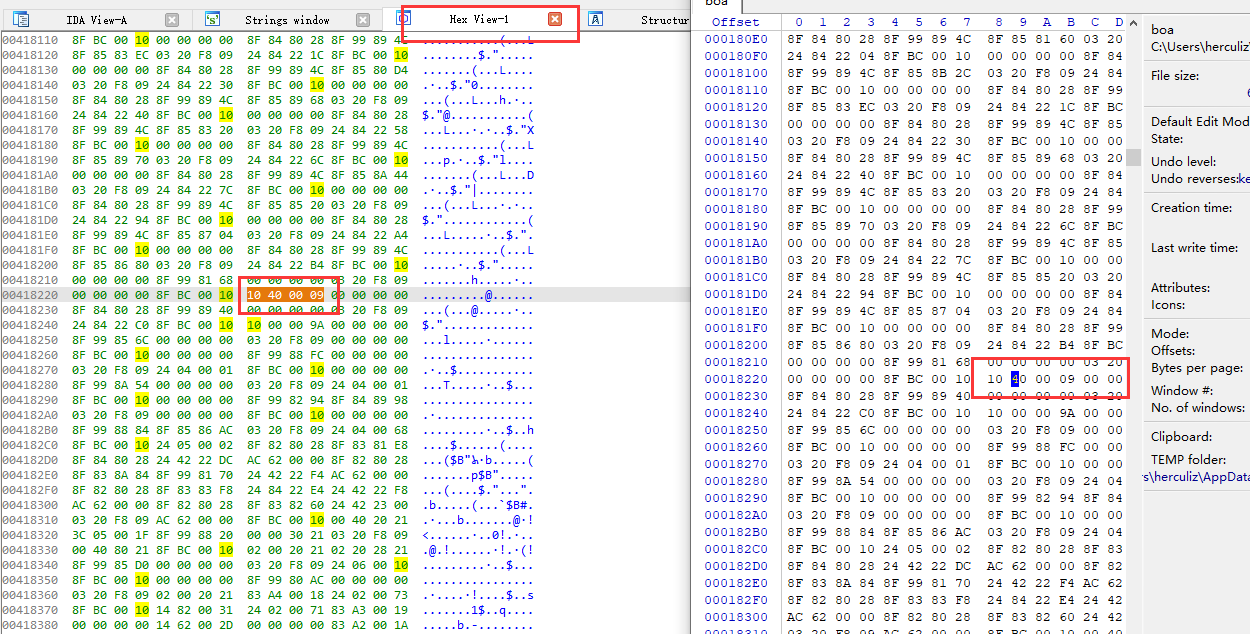Click the IDA View-A tab icon

point(21,19)
